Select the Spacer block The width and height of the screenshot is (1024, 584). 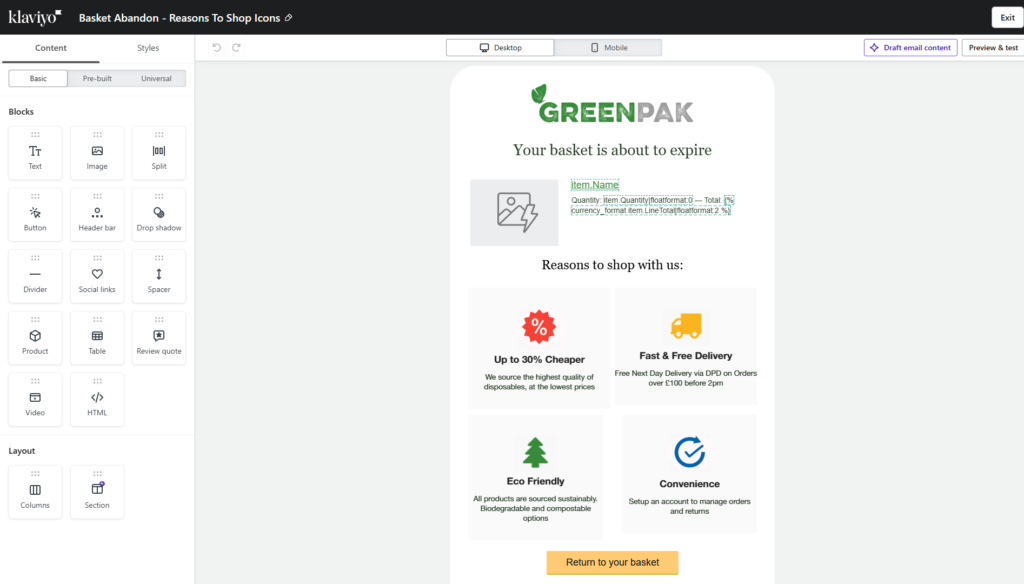click(x=159, y=276)
